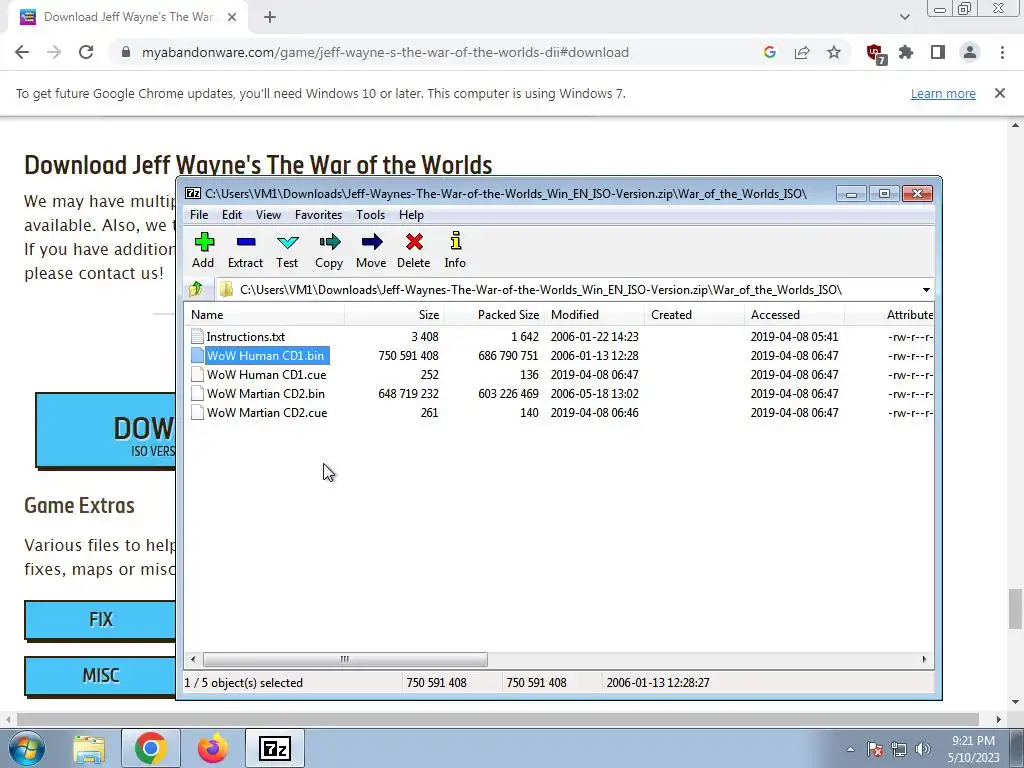Click the Chrome forward arrow

(54, 52)
